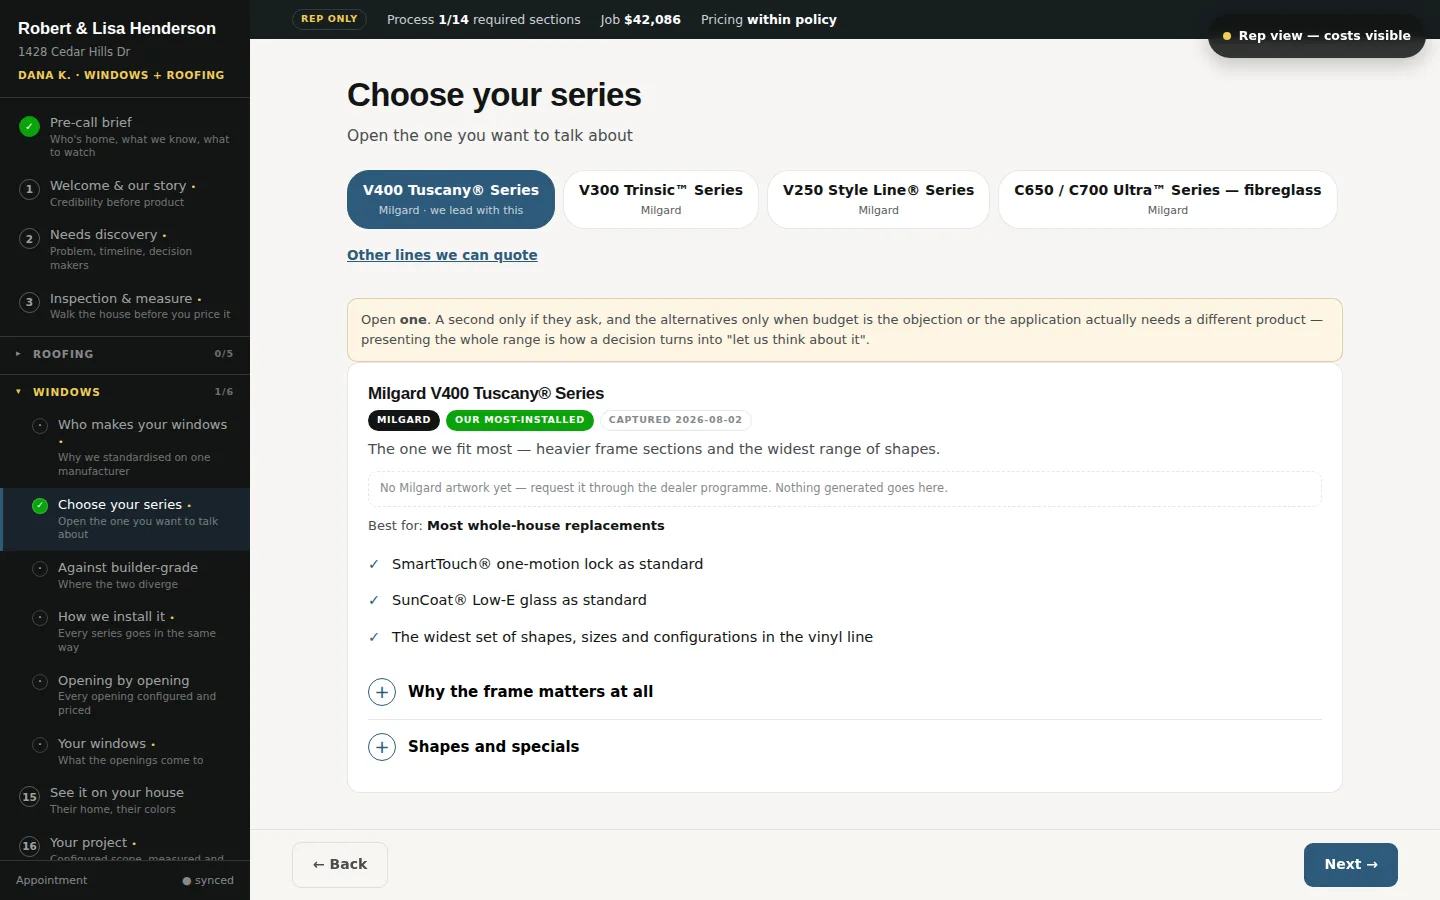The width and height of the screenshot is (1440, 900).
Task: Select the V400 Tuscany Series tab
Action: (451, 199)
